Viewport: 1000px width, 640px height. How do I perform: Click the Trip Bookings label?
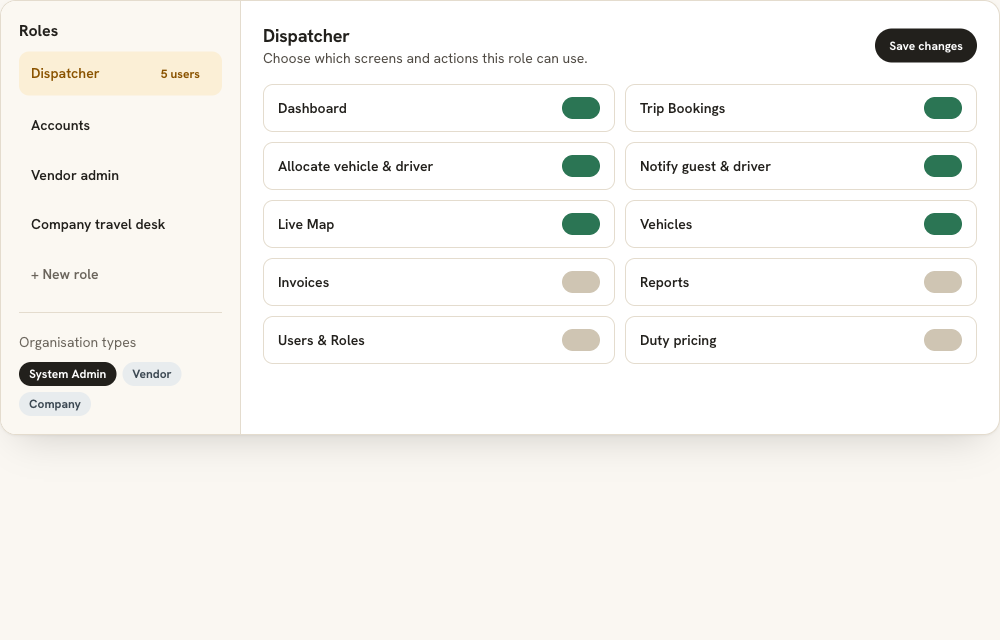[682, 108]
